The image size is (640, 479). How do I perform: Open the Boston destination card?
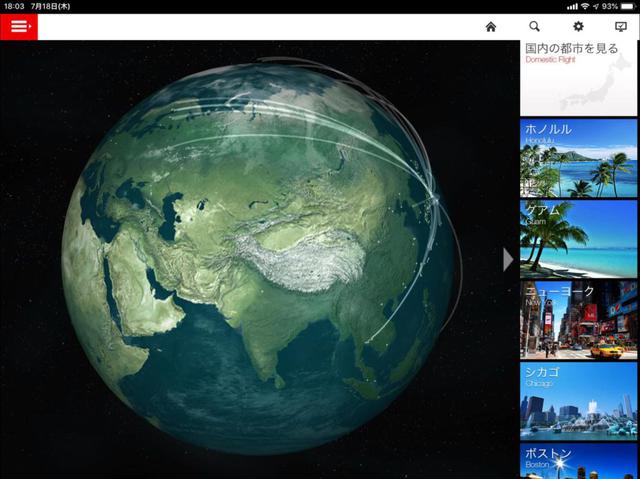pyautogui.click(x=578, y=461)
